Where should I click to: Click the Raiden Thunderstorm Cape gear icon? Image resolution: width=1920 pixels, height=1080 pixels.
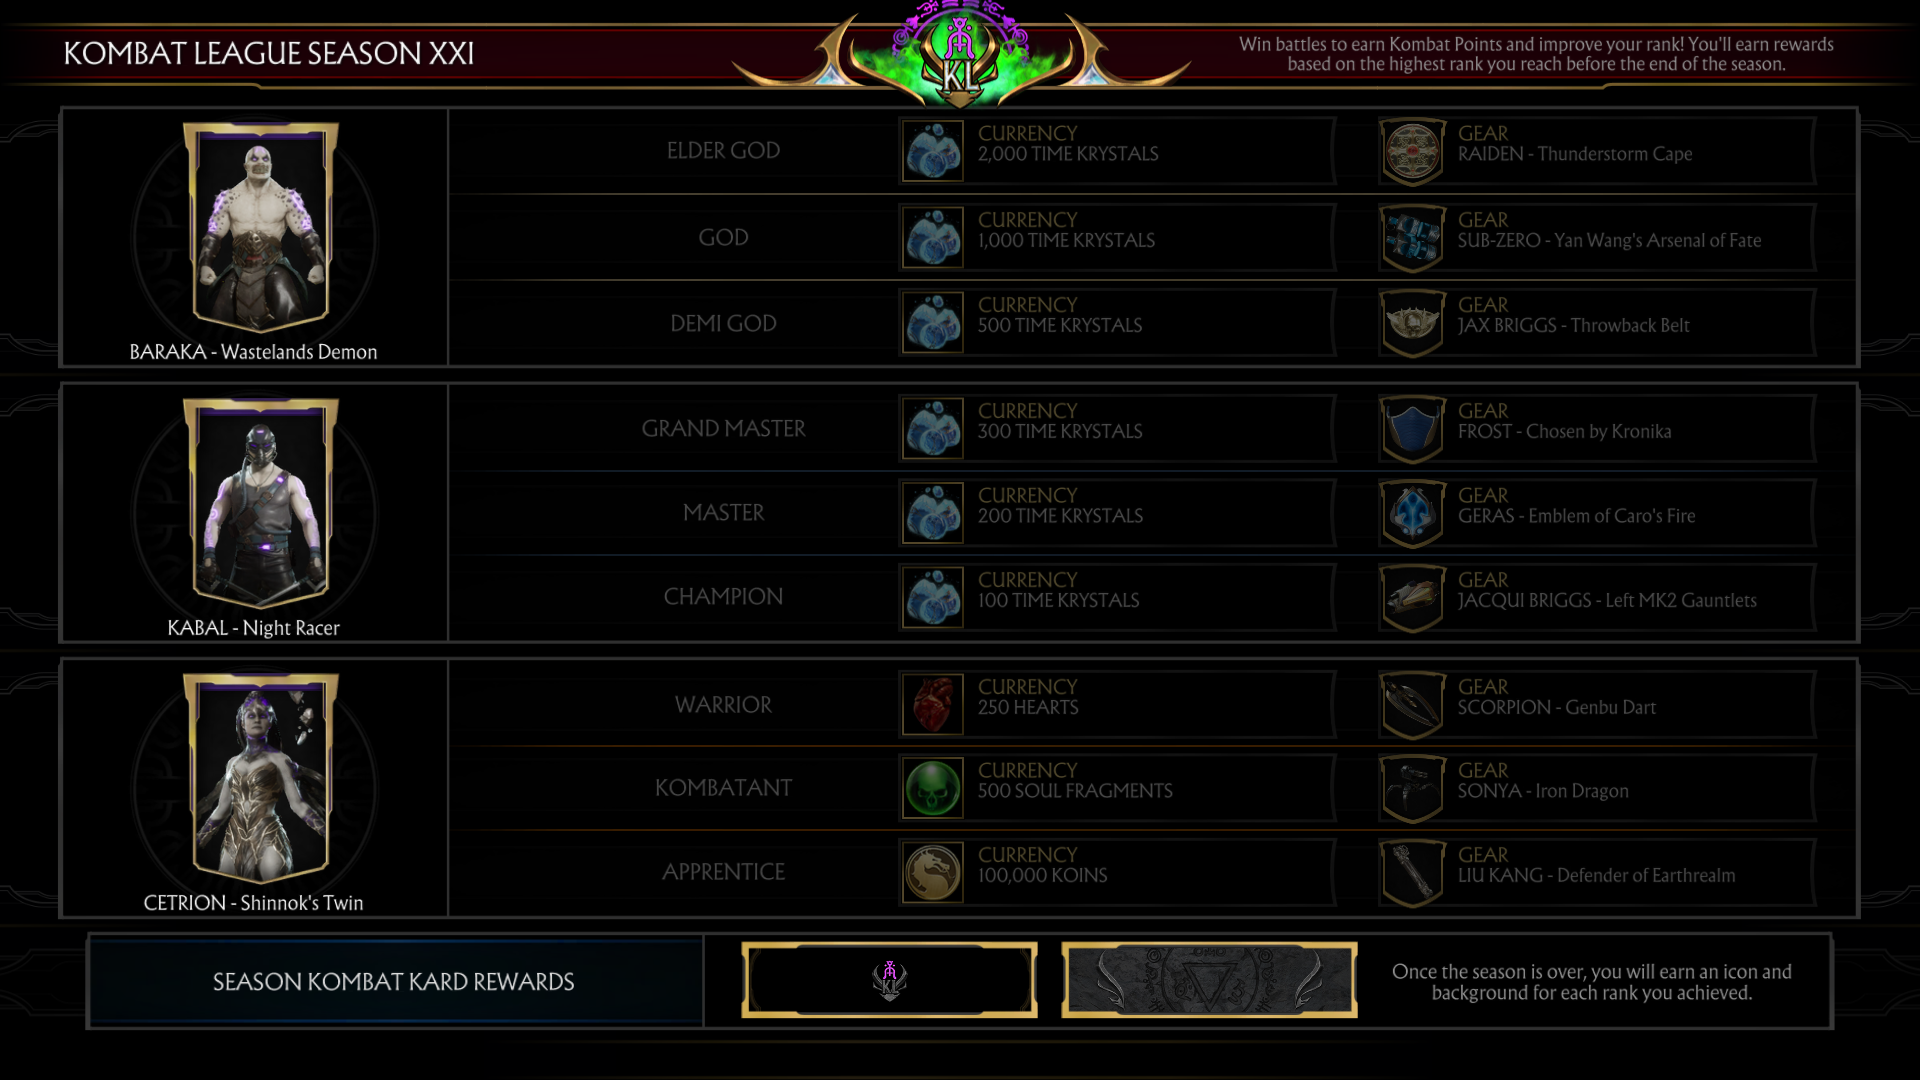coord(1412,152)
